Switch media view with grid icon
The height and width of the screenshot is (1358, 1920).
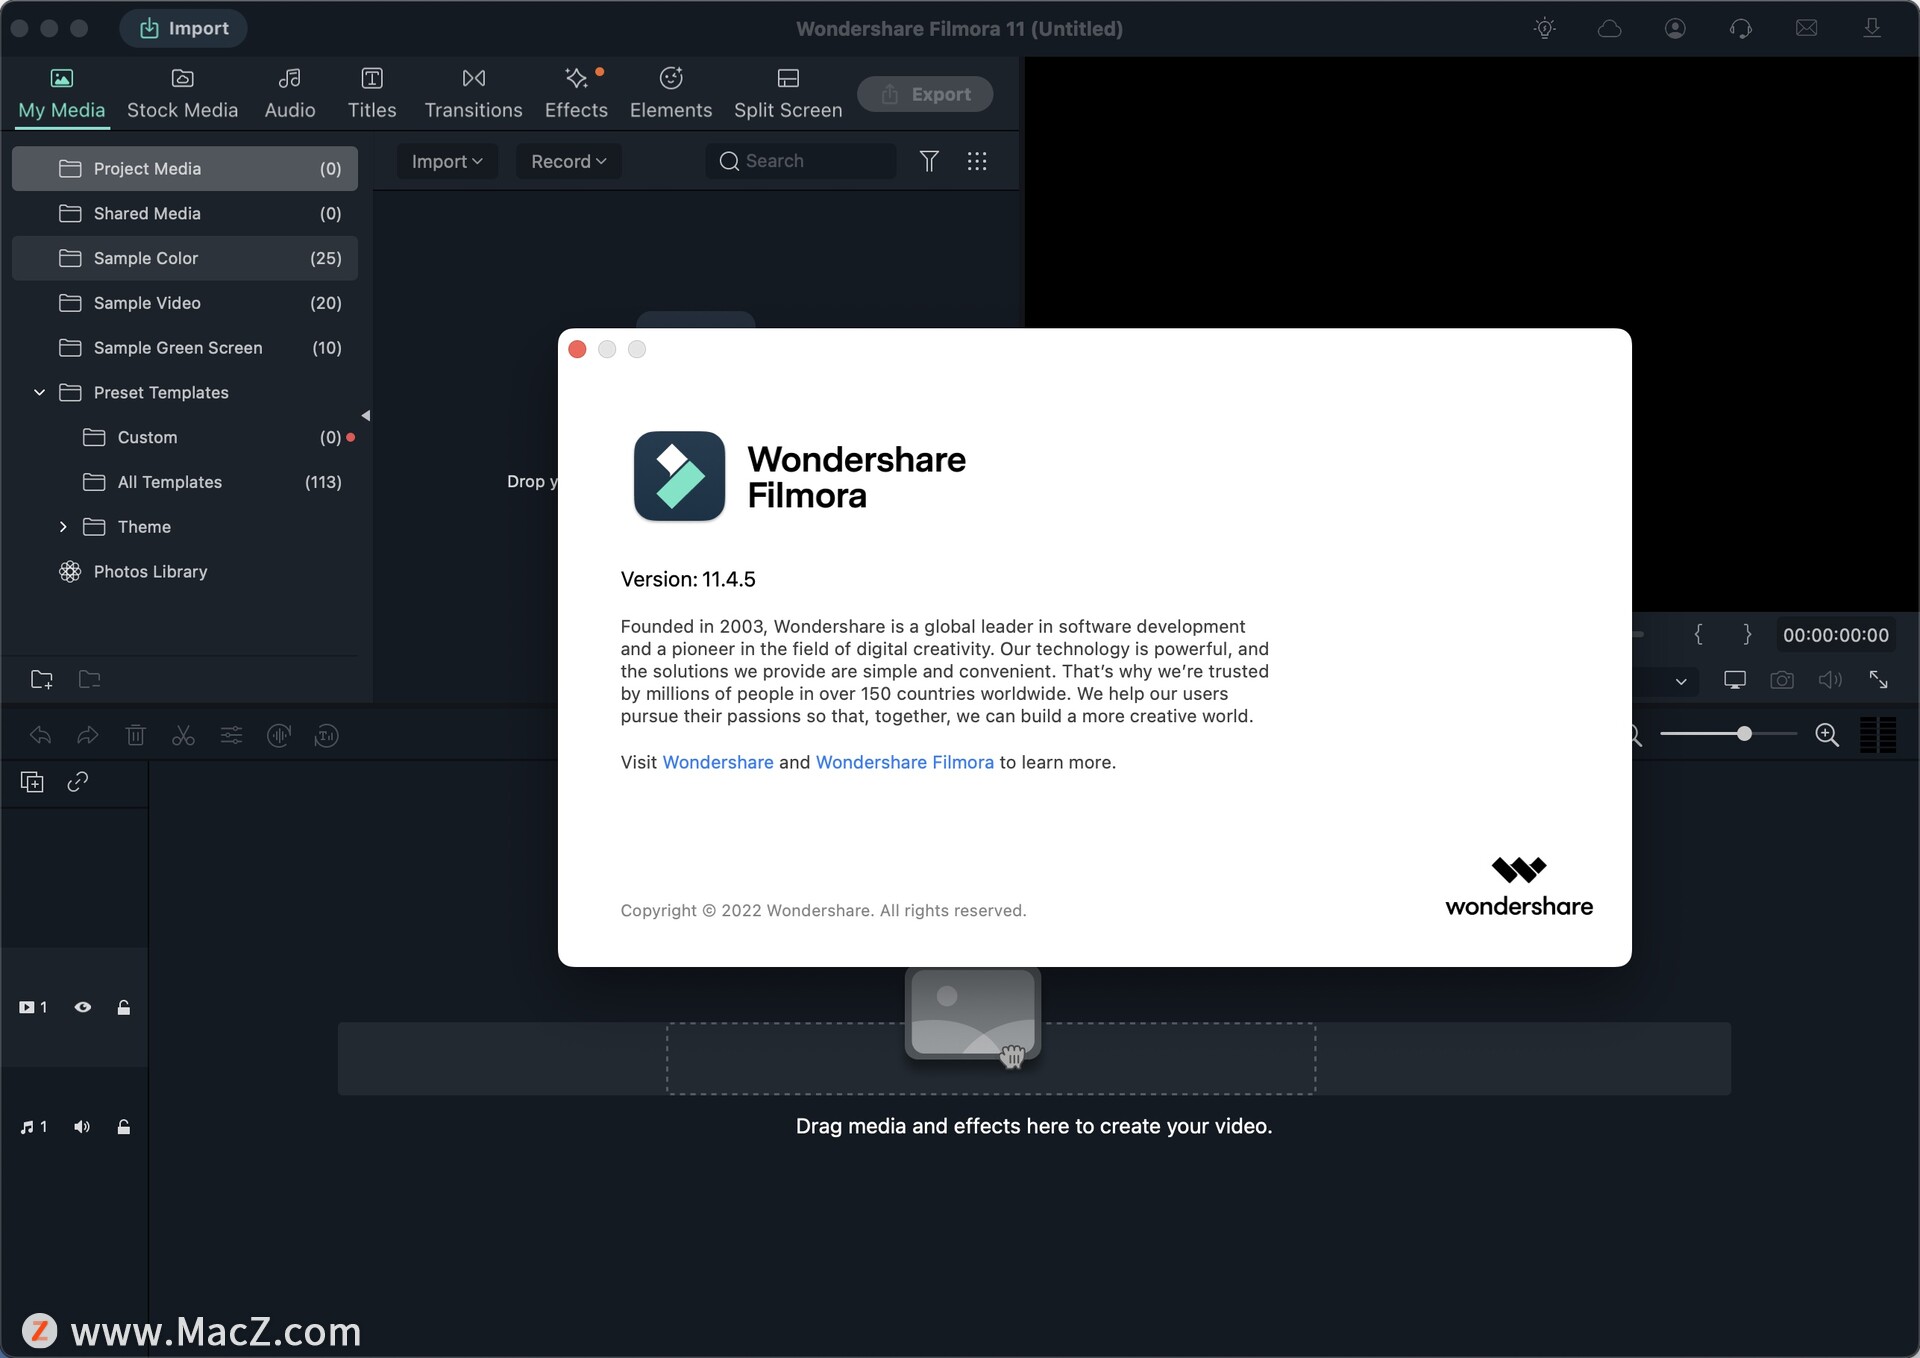(977, 161)
